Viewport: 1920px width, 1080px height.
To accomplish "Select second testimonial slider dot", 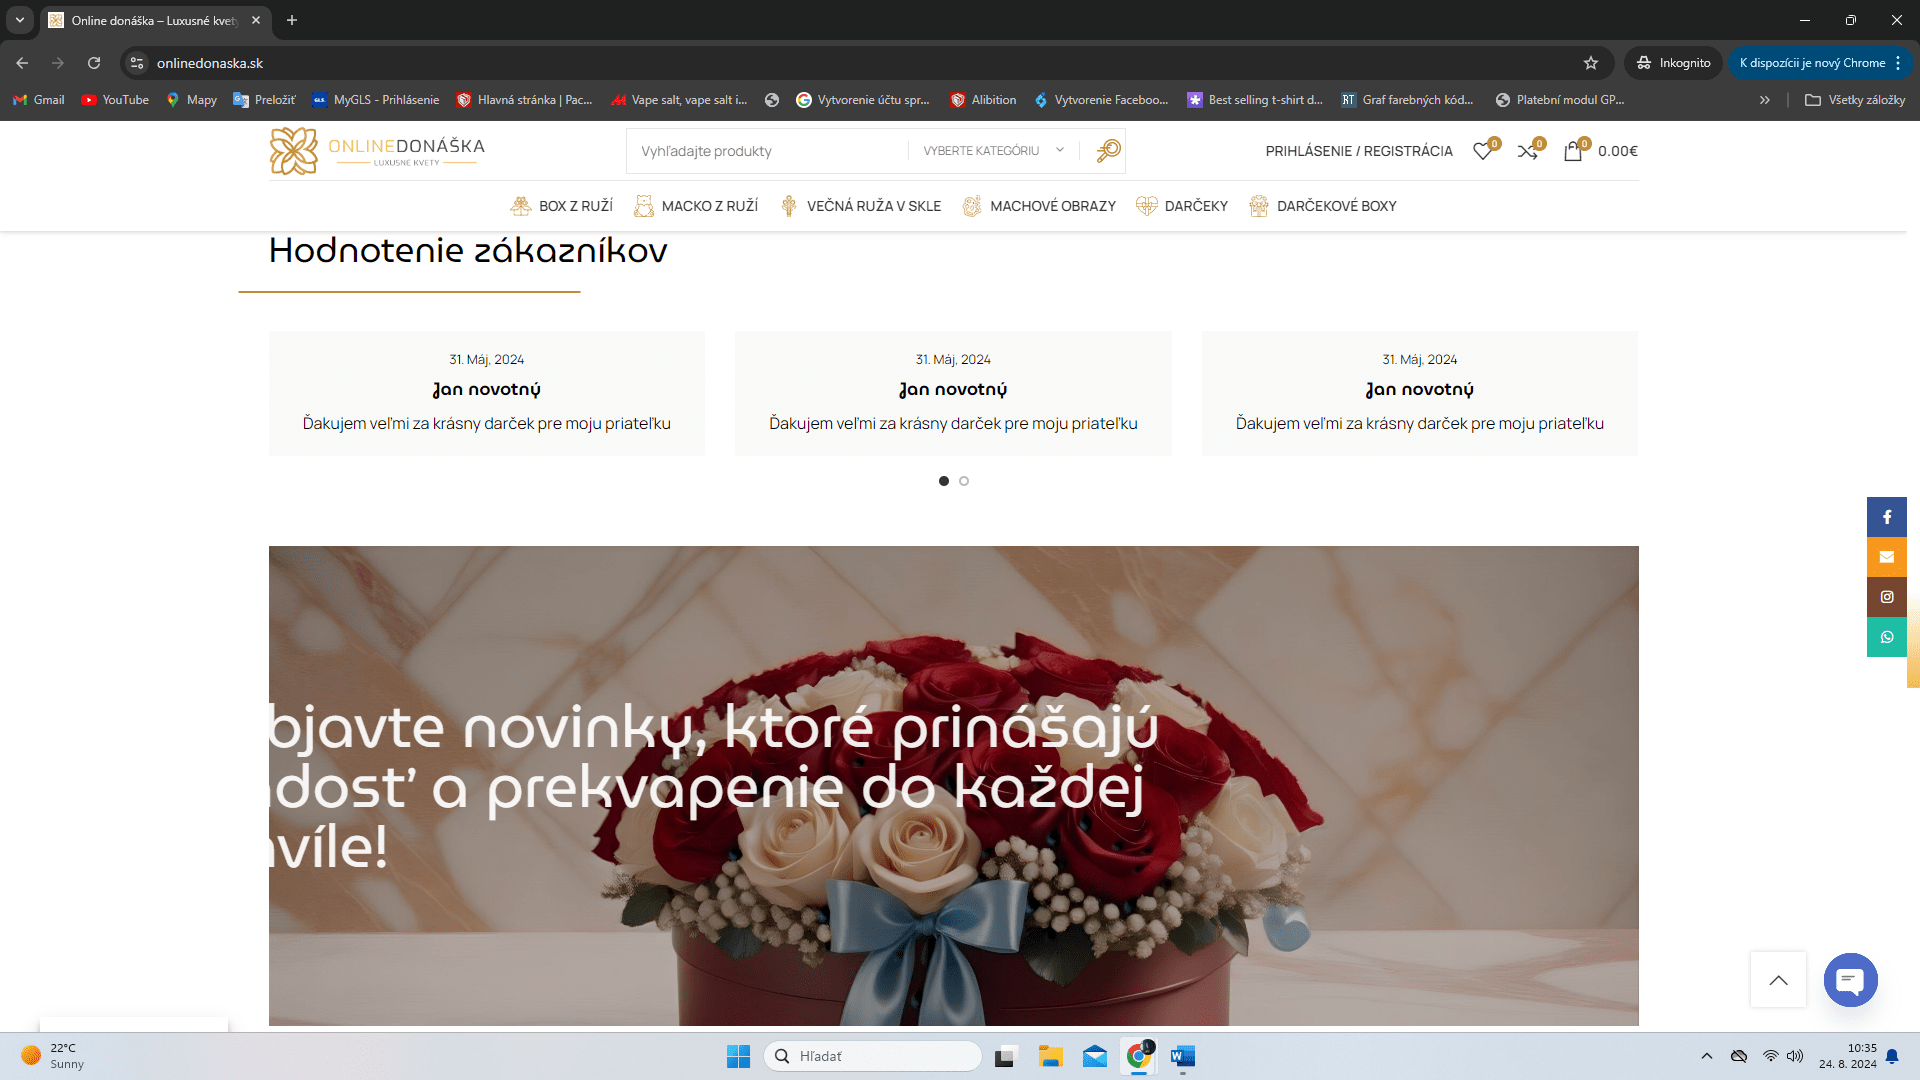I will tap(964, 481).
